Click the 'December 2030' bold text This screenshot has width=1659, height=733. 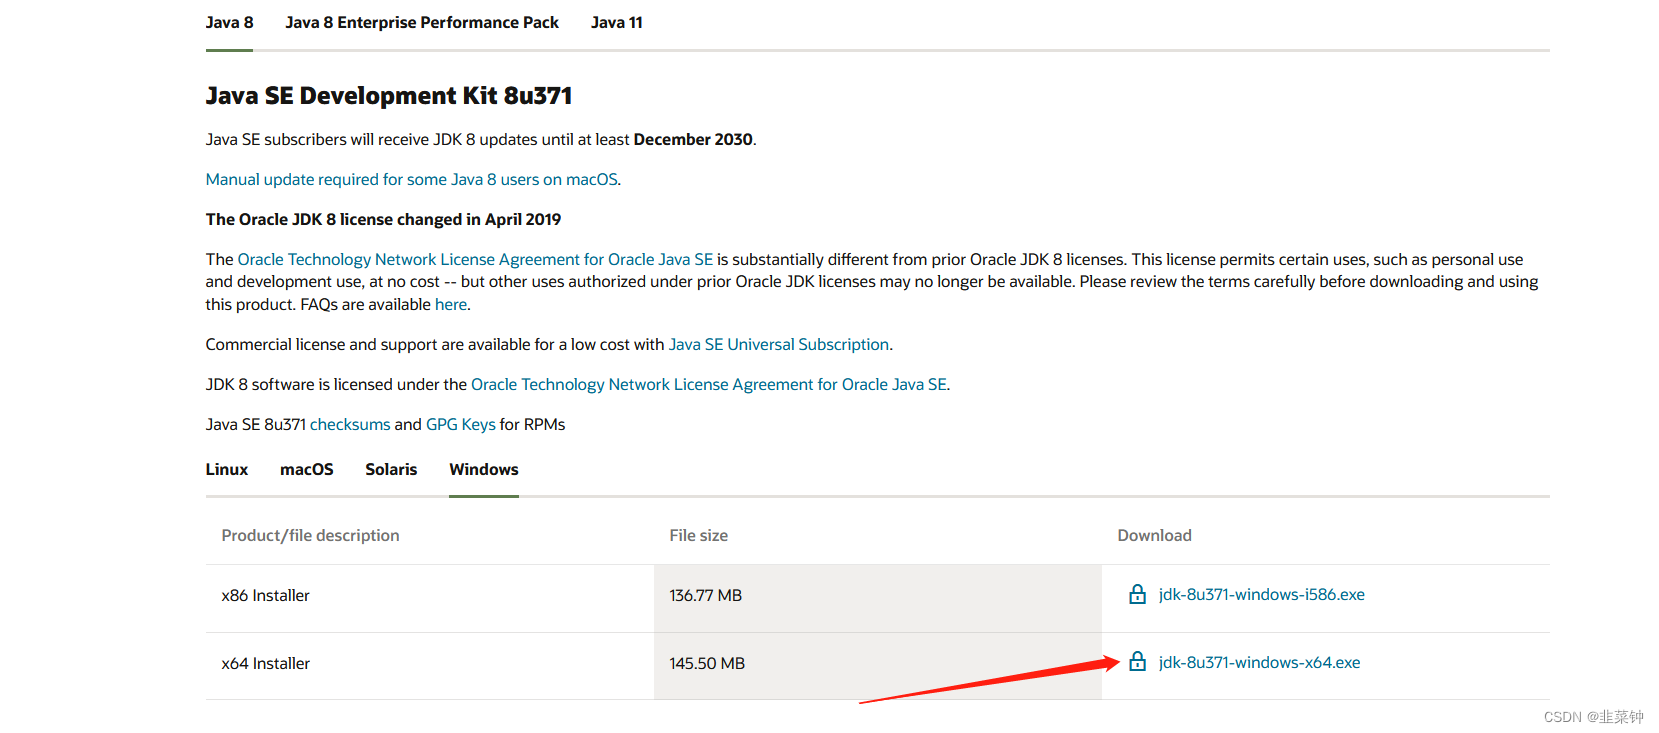693,139
